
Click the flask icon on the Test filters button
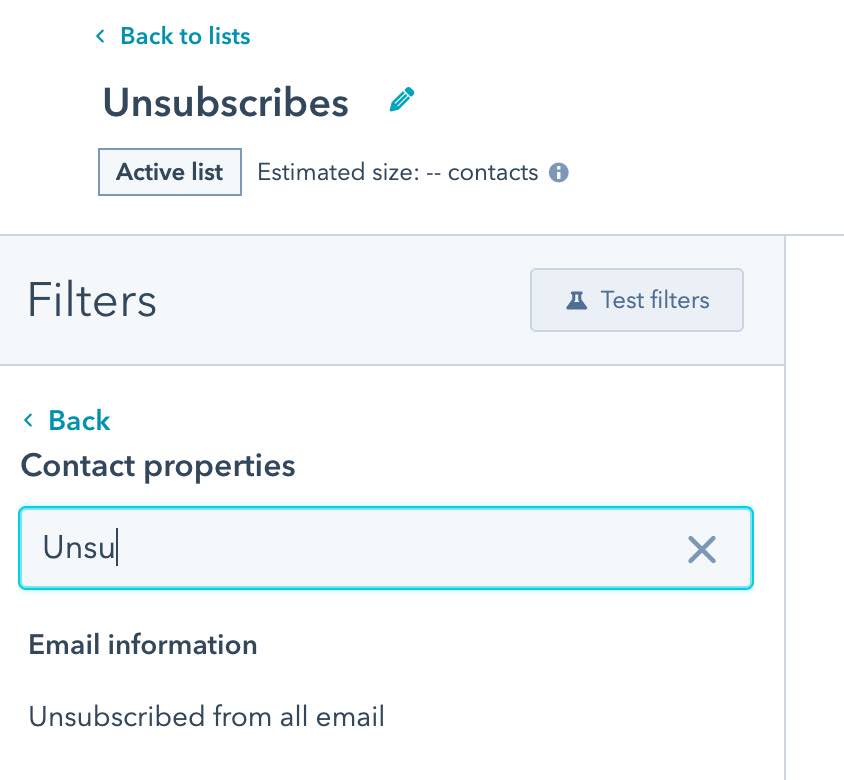click(x=578, y=300)
